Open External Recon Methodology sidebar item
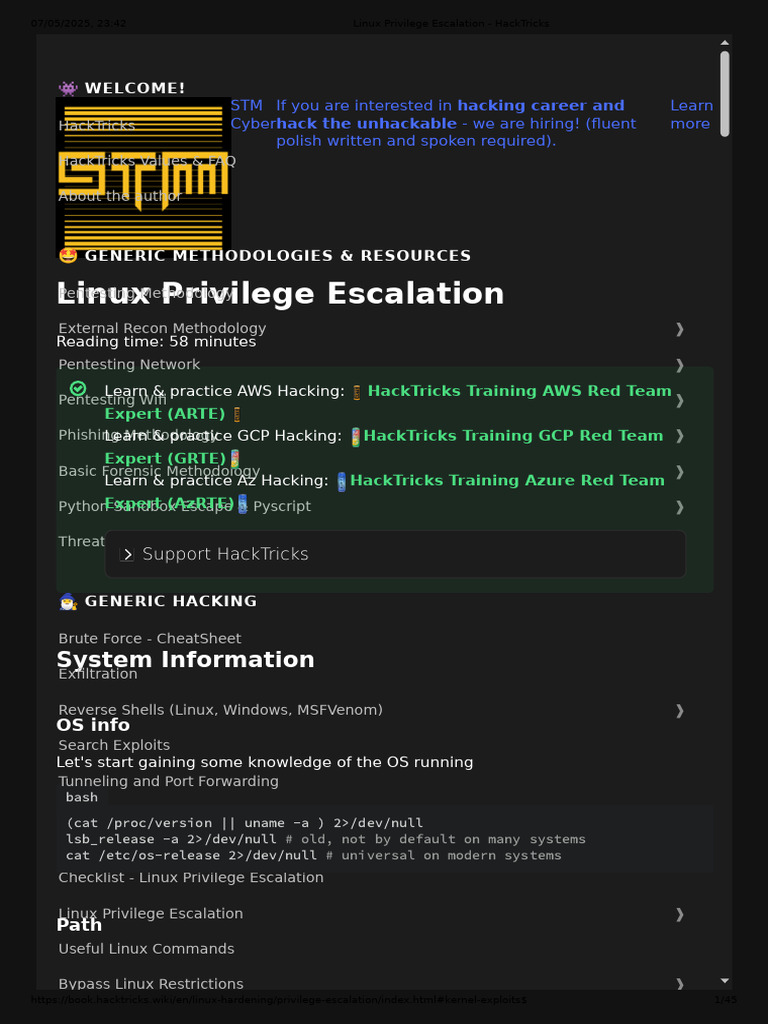This screenshot has width=768, height=1024. (162, 328)
